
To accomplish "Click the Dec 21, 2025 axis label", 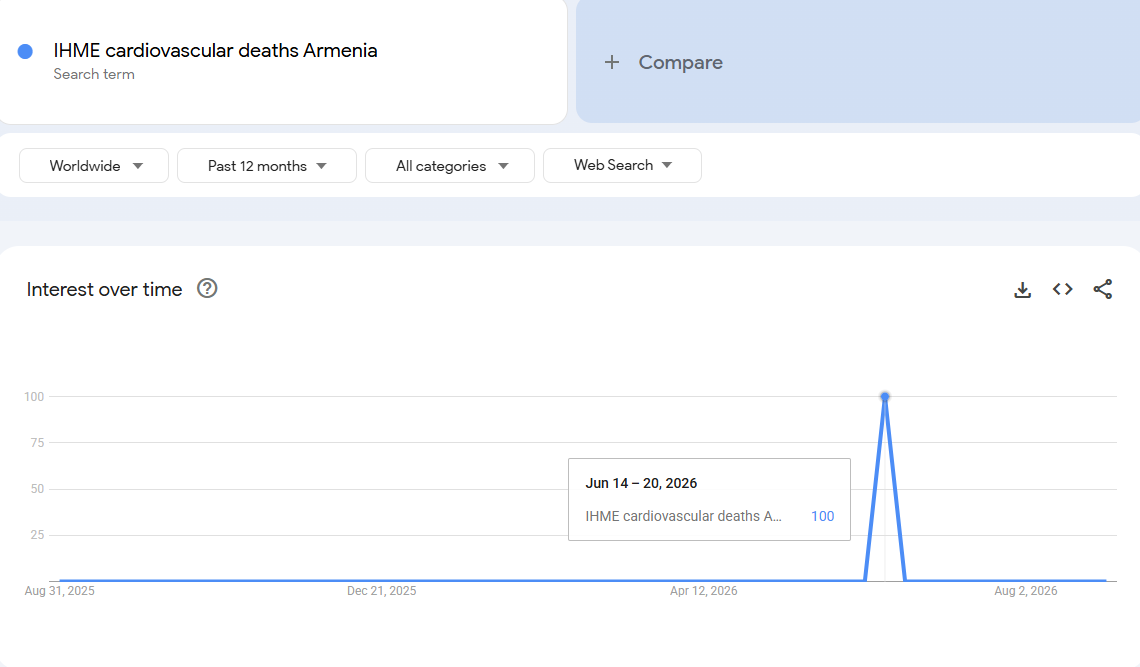I will point(382,591).
